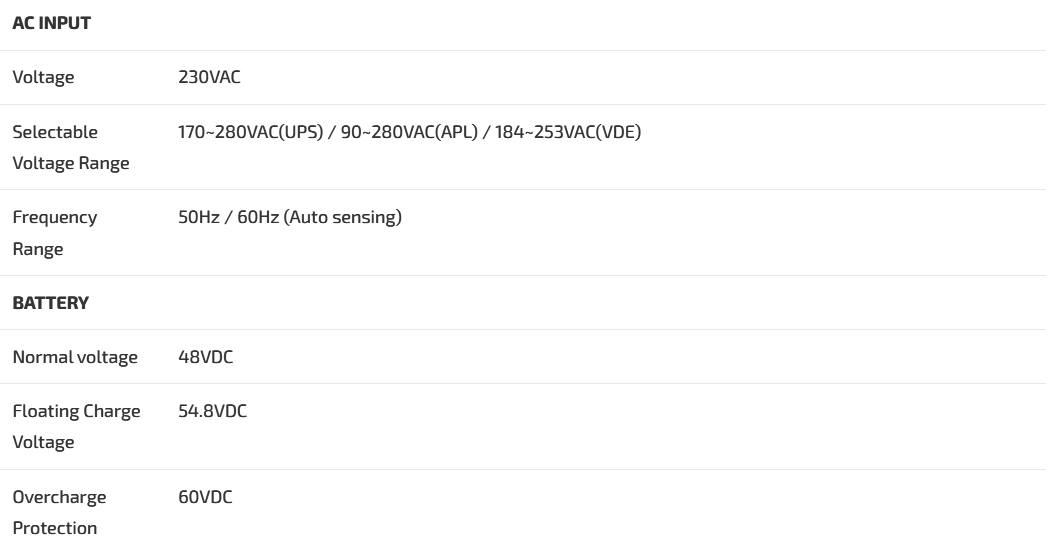Click the '(Auto sensing)' text
1050x554 pixels.
click(343, 217)
